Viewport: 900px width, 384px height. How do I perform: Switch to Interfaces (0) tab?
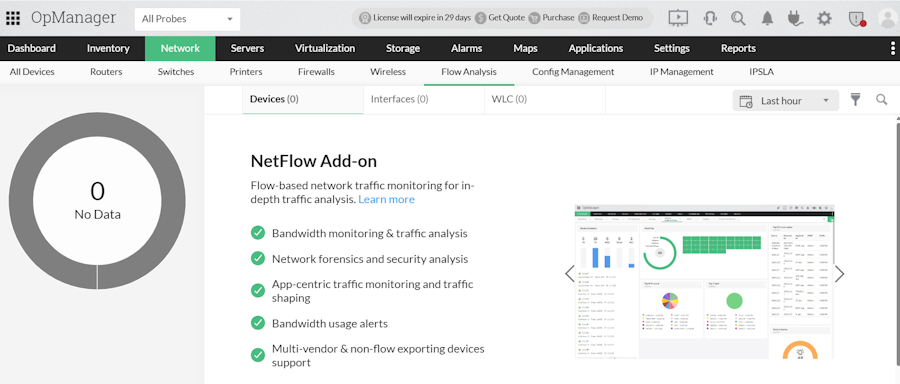pyautogui.click(x=424, y=99)
